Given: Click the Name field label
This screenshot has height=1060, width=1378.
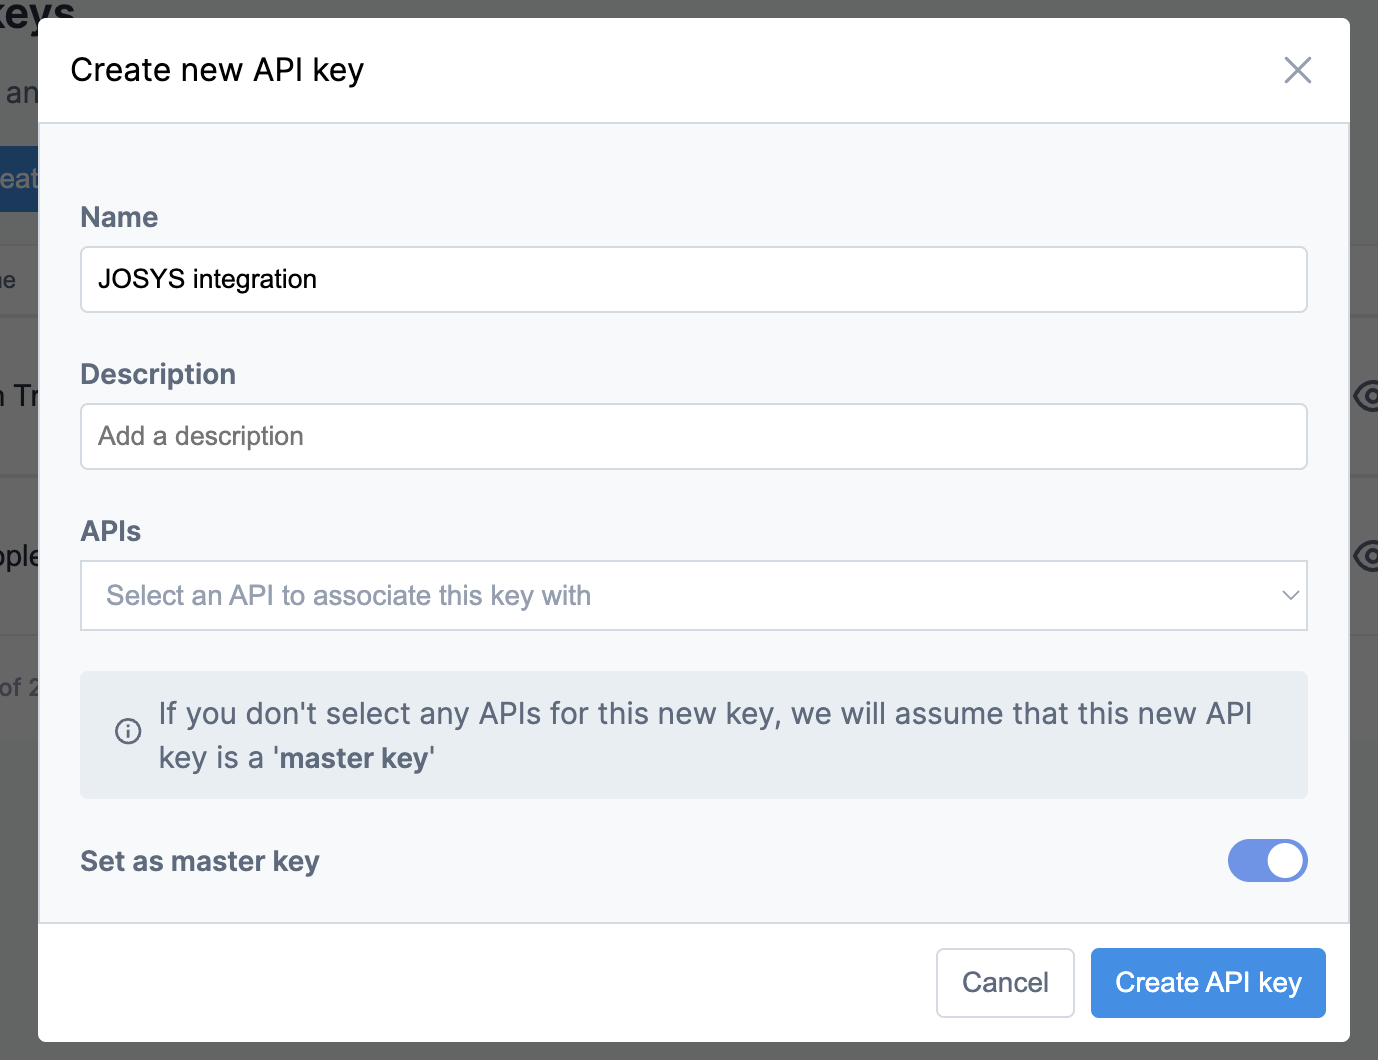Looking at the screenshot, I should pos(119,217).
